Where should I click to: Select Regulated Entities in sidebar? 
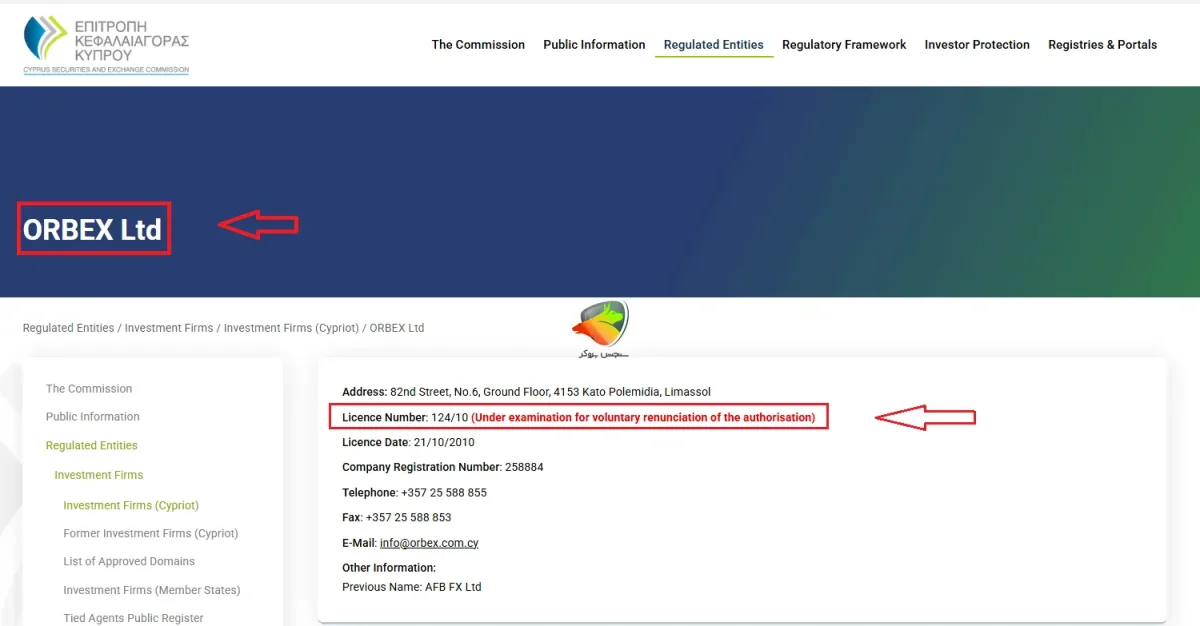(x=92, y=446)
